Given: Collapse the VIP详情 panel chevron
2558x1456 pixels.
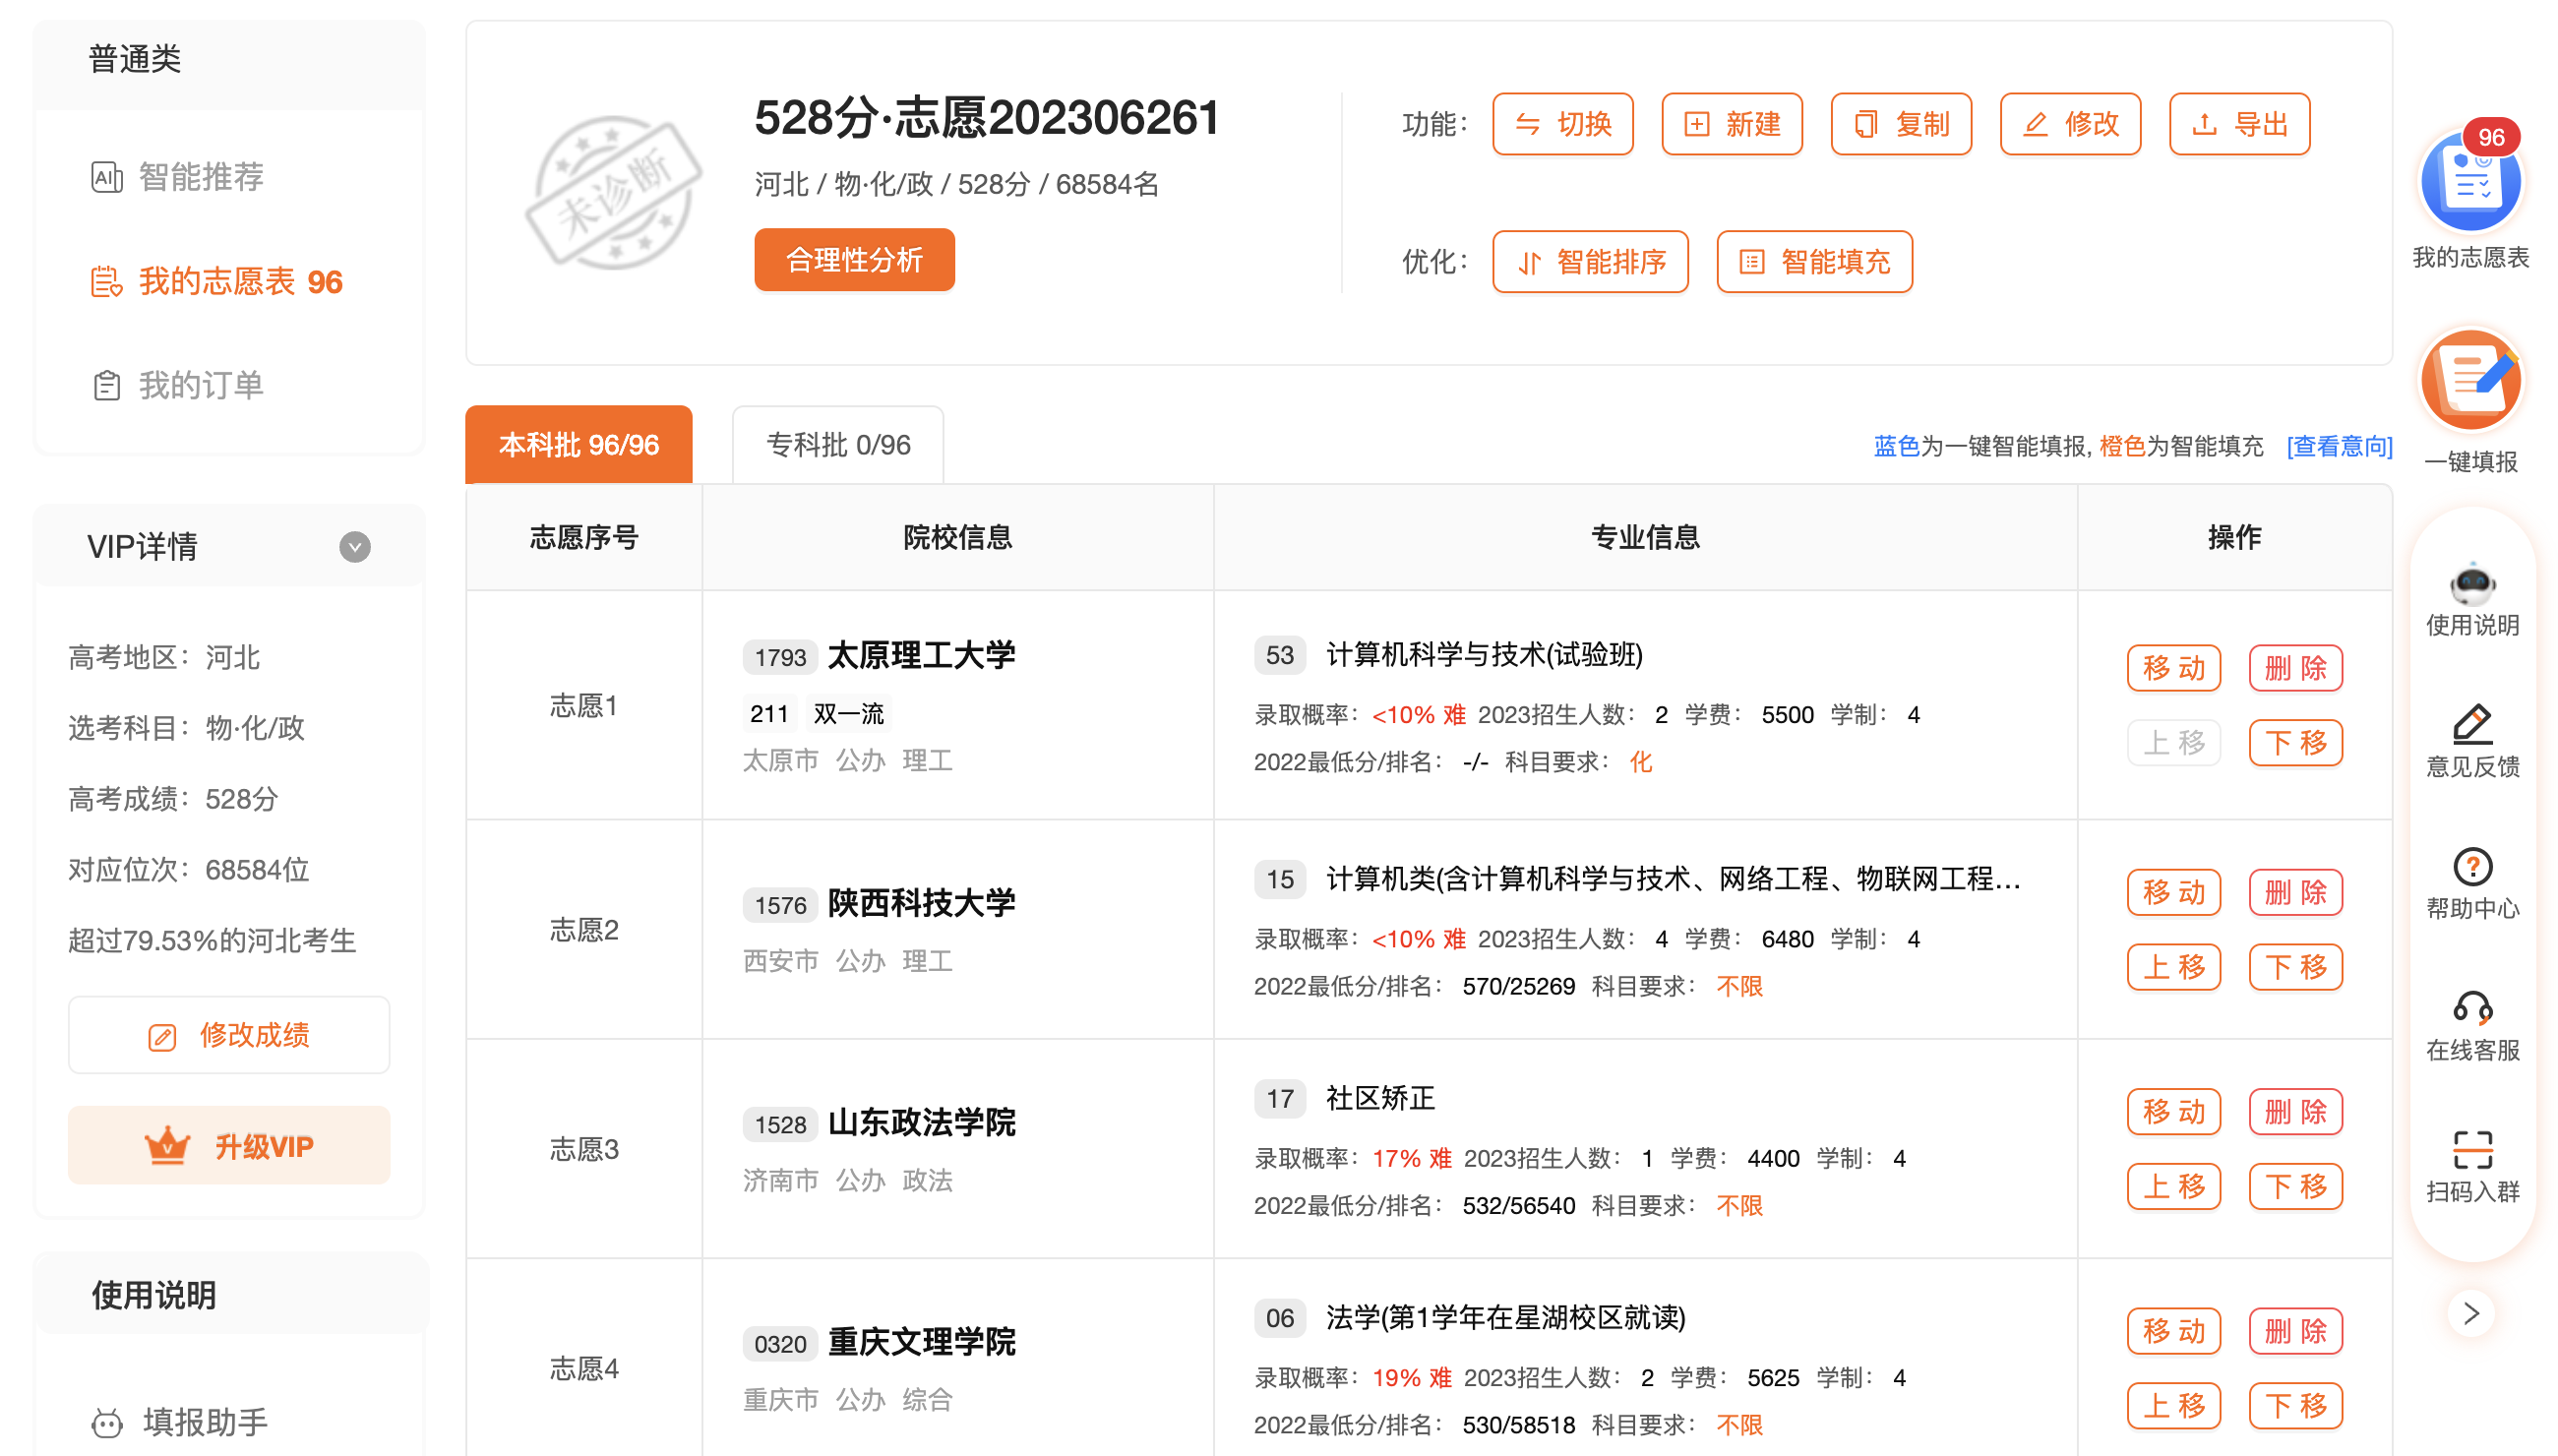Looking at the screenshot, I should point(355,547).
